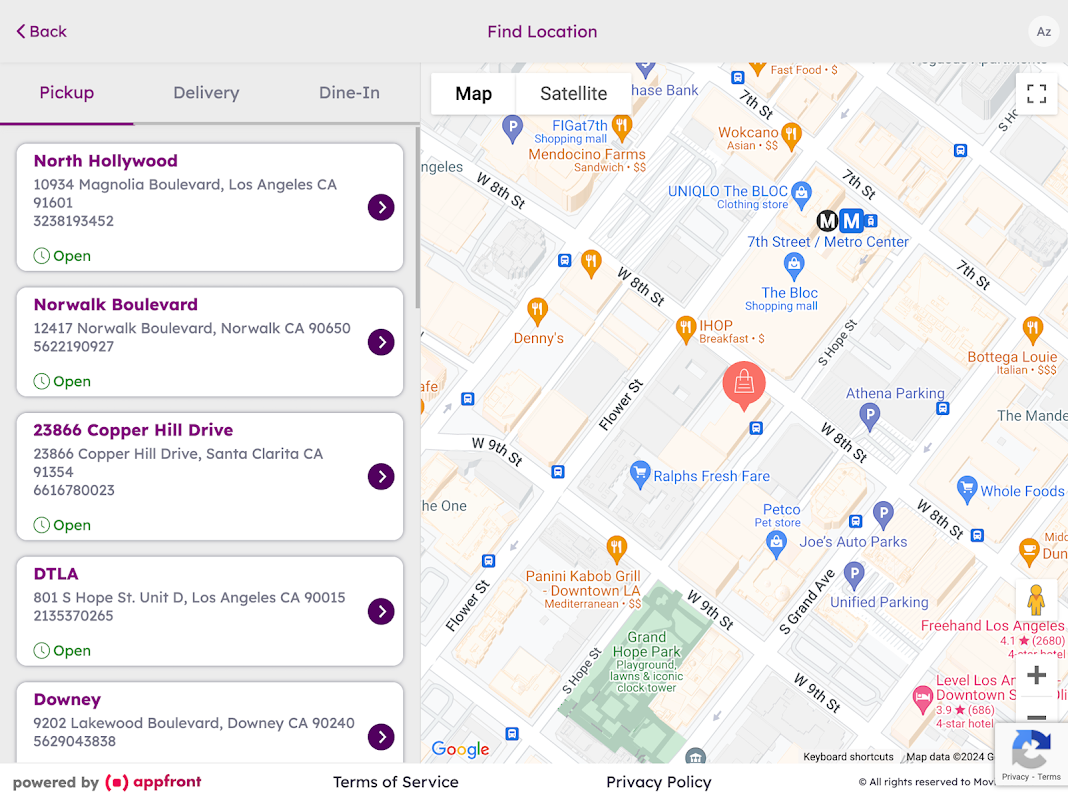The width and height of the screenshot is (1068, 800).
Task: Open the appfront powered-by link
Action: coord(154,782)
